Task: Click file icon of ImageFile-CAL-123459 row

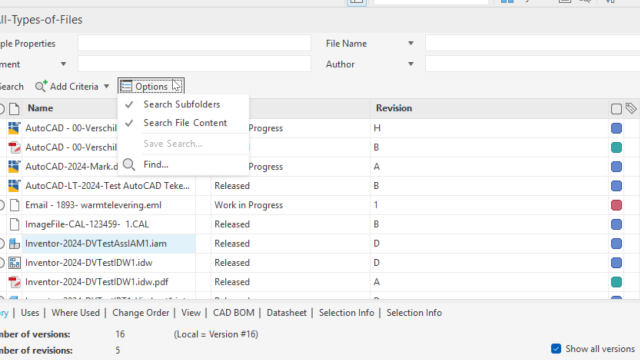Action: point(14,224)
